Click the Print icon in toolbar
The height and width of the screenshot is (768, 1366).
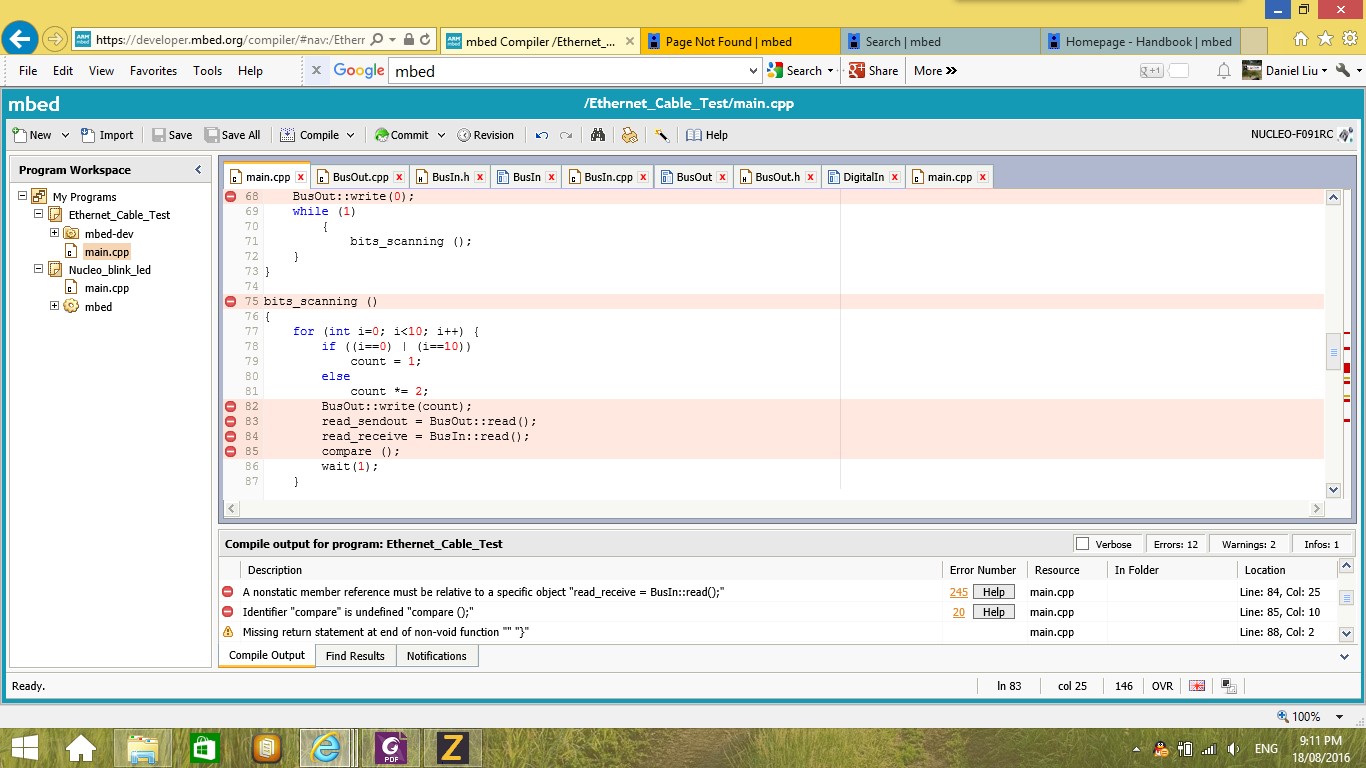point(629,135)
